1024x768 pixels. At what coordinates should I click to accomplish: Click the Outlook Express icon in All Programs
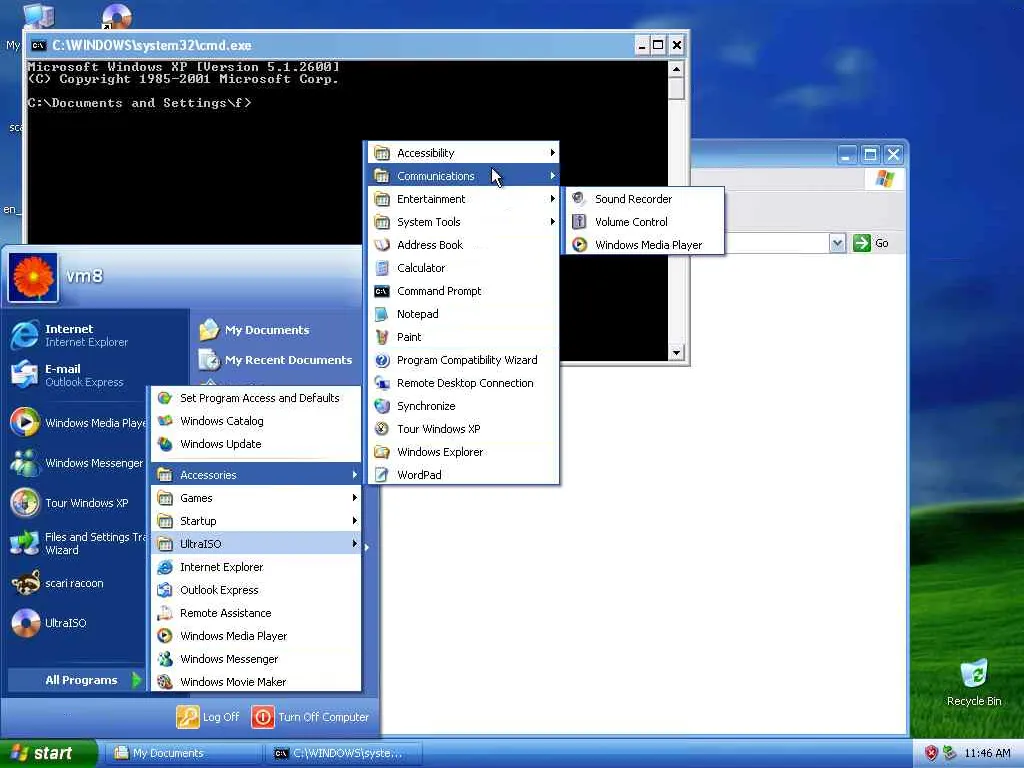tap(165, 590)
